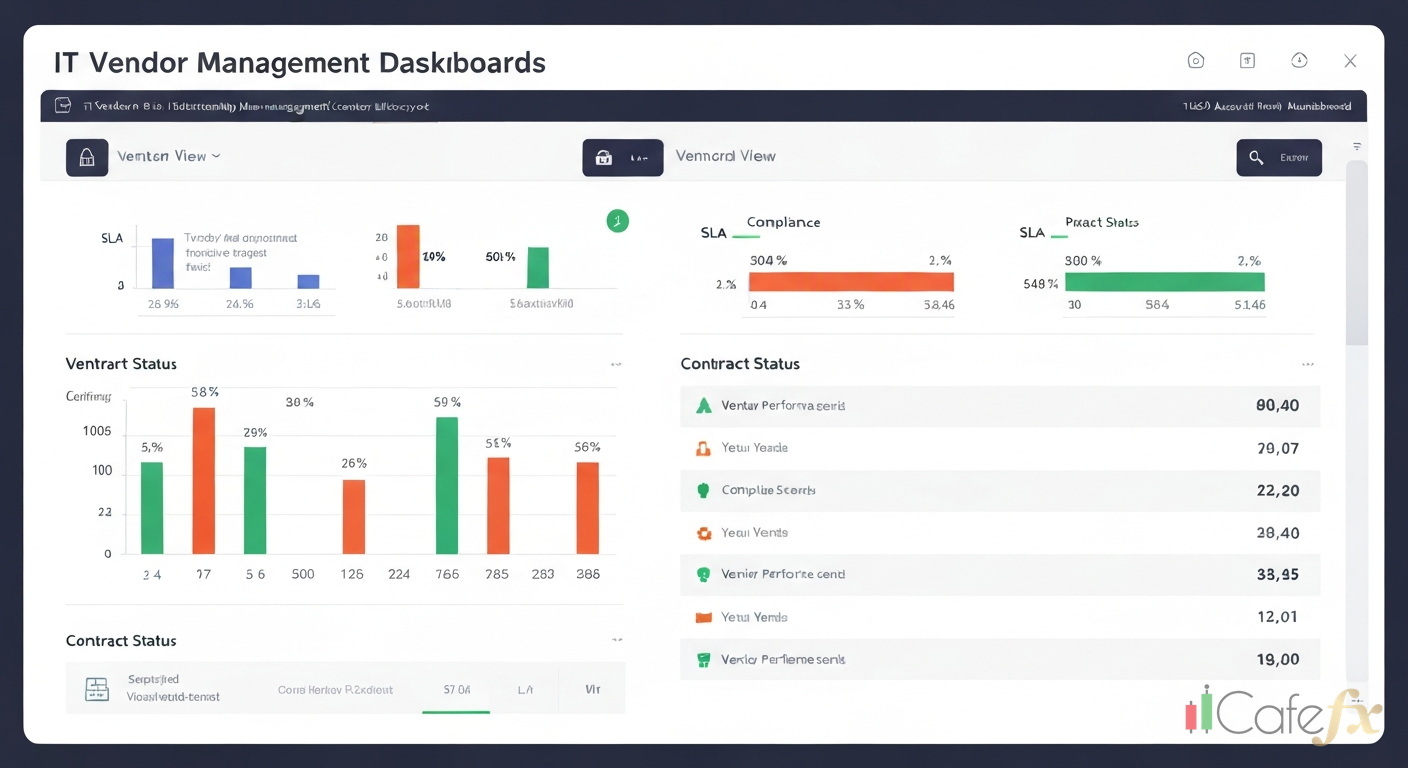Expand the right Contract Status options menu
This screenshot has height=768, width=1408.
[x=1308, y=364]
